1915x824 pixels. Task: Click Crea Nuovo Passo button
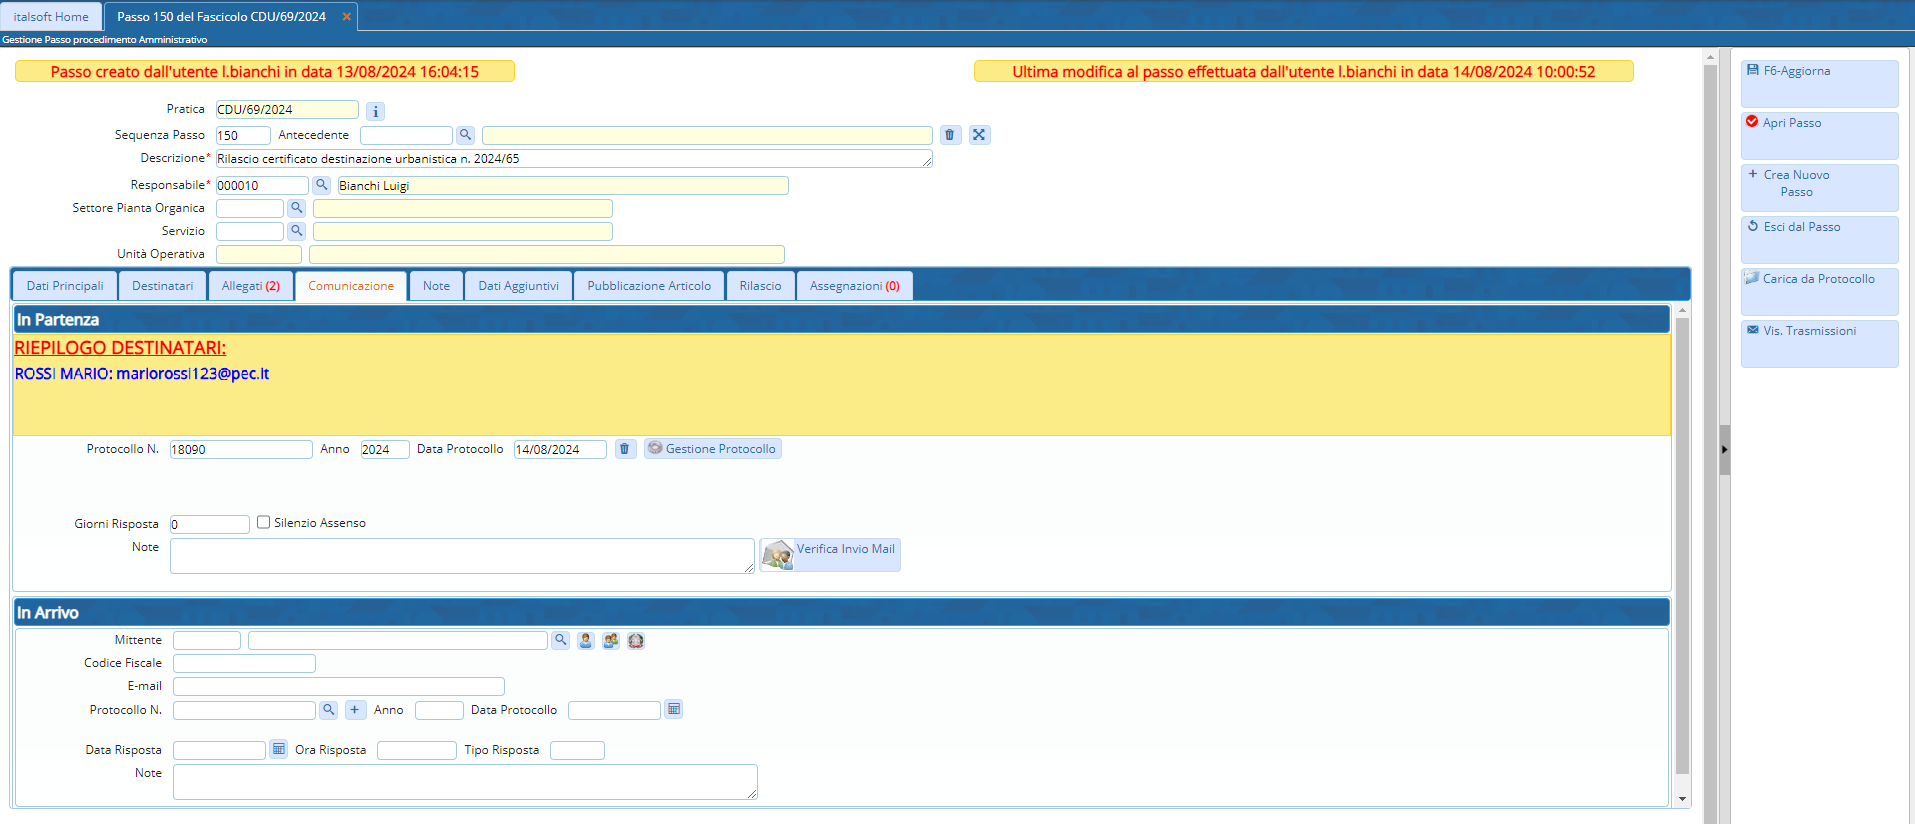pyautogui.click(x=1819, y=187)
